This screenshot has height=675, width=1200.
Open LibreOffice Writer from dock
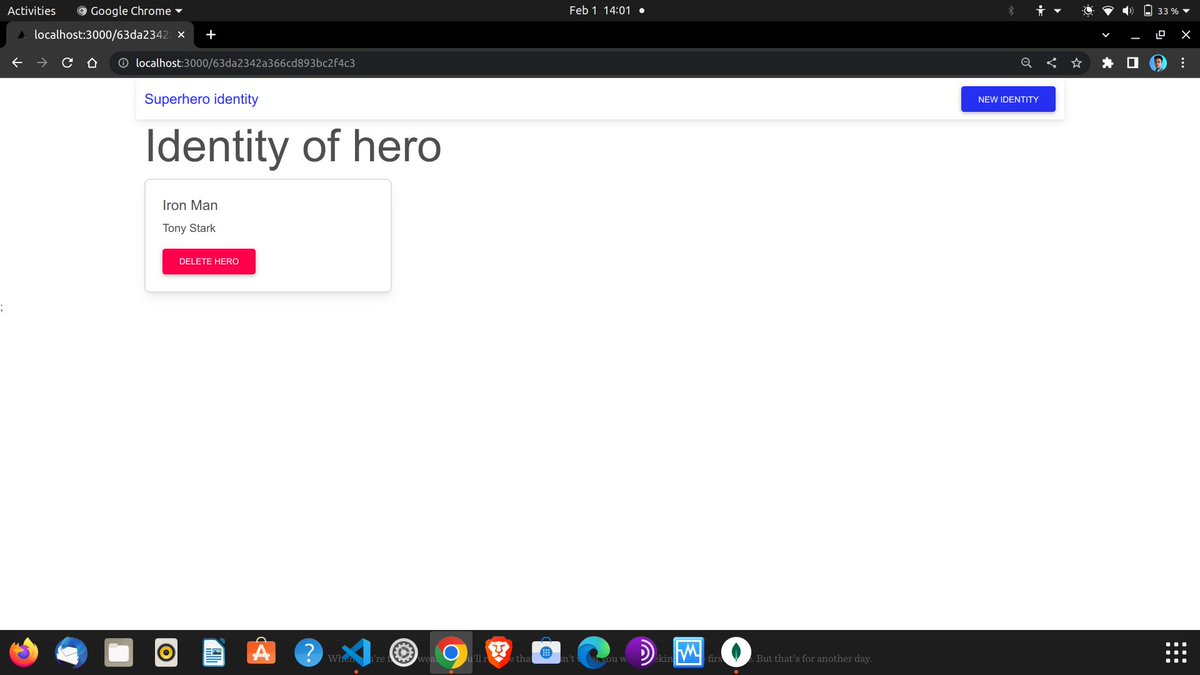click(x=214, y=653)
